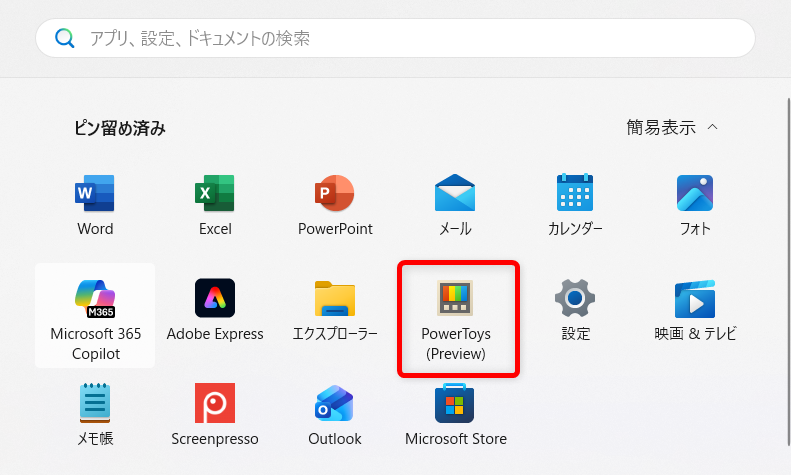791x475 pixels.
Task: Click the 'Microsoft 365 Copilot' label text
Action: pos(96,343)
